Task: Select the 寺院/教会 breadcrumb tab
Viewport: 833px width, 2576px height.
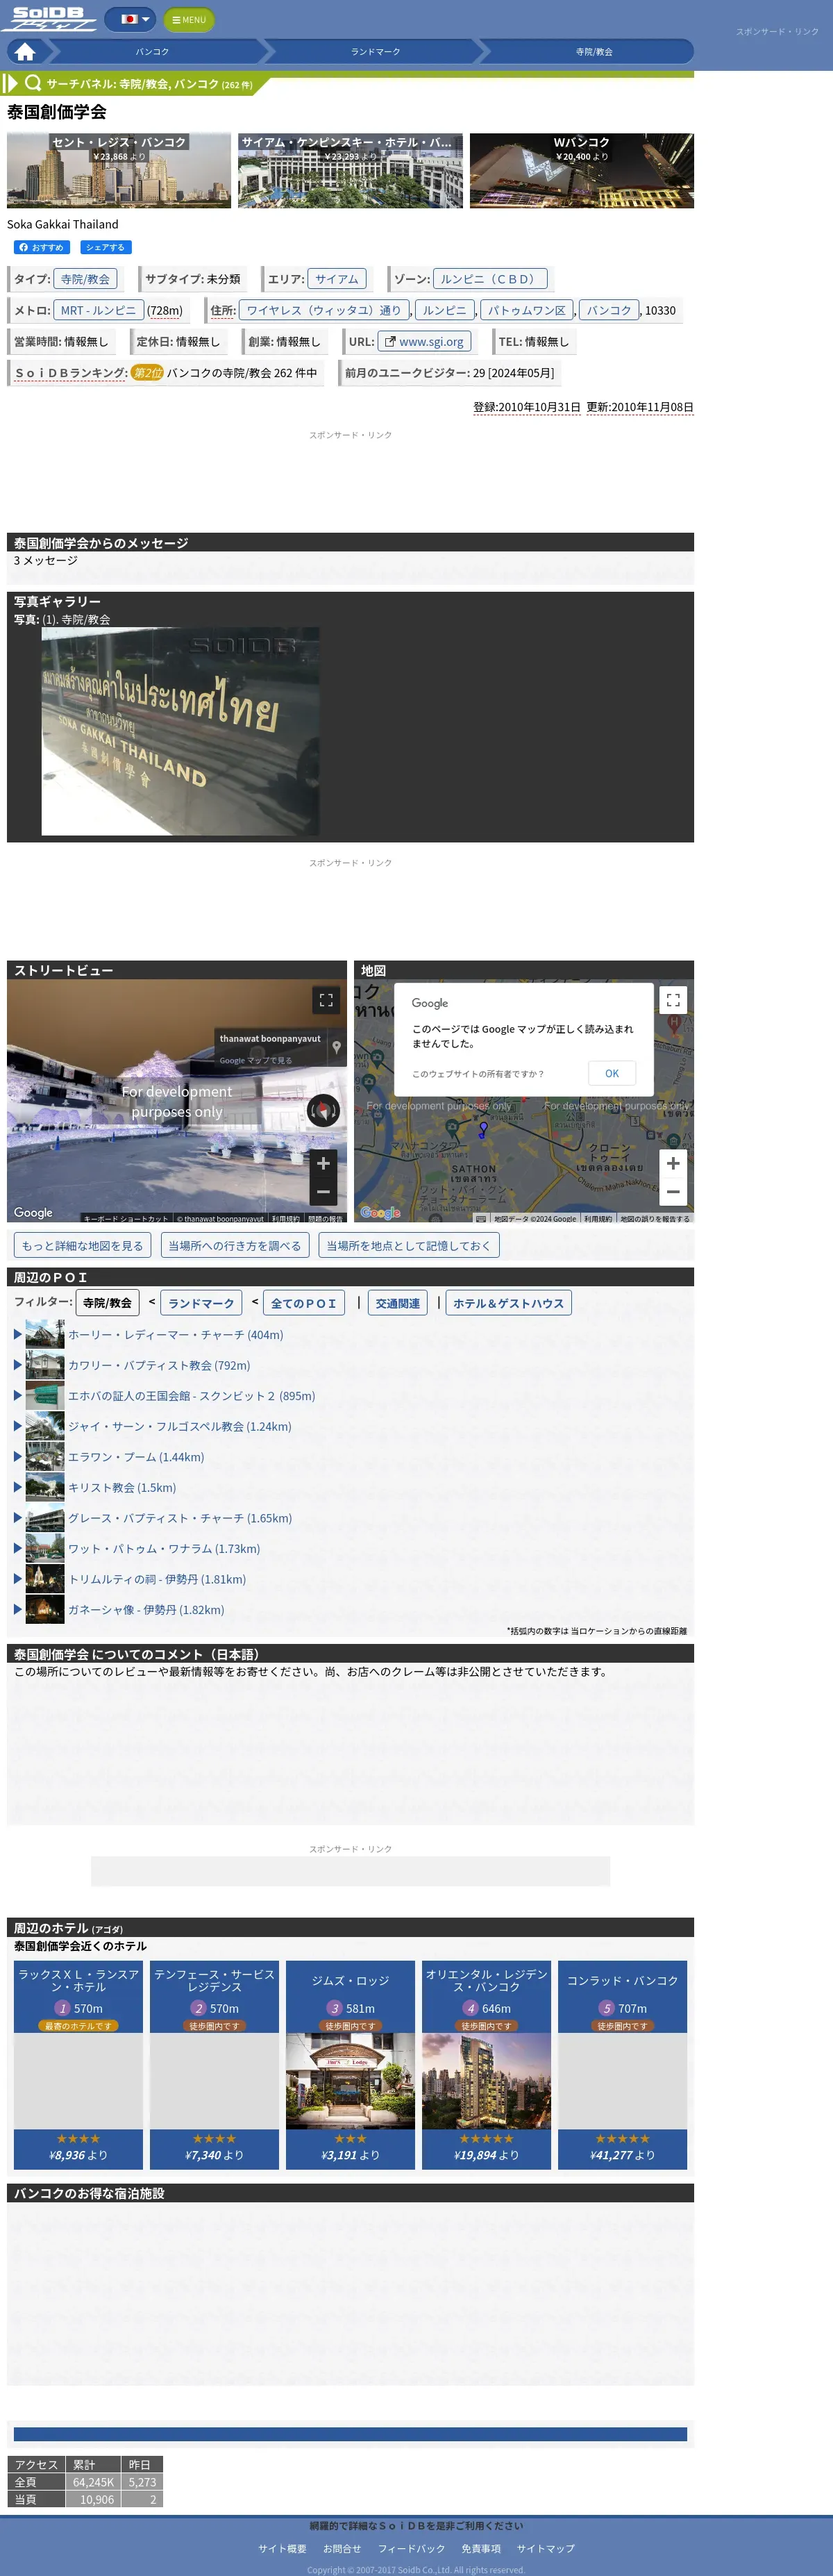Action: click(594, 51)
